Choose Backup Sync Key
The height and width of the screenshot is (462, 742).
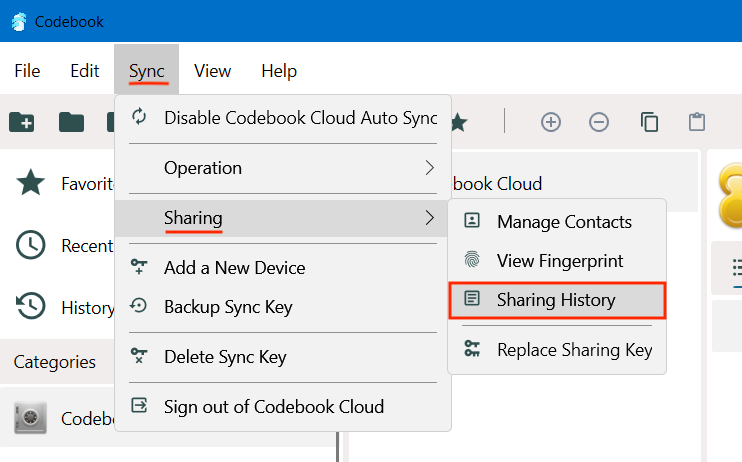pos(283,307)
